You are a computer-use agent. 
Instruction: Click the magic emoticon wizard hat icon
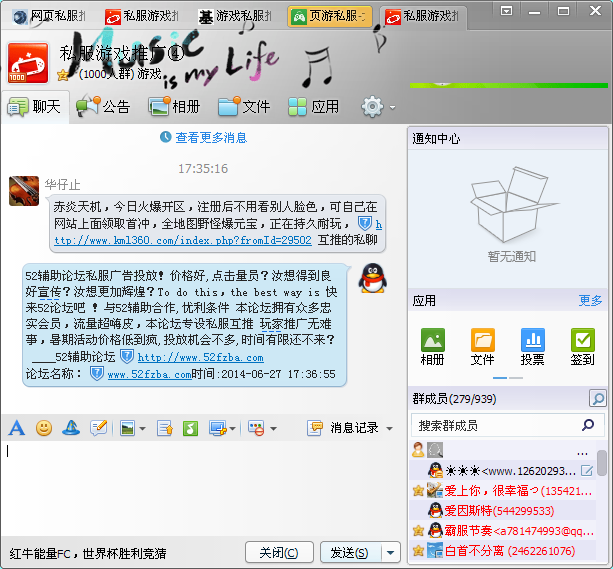pos(71,428)
